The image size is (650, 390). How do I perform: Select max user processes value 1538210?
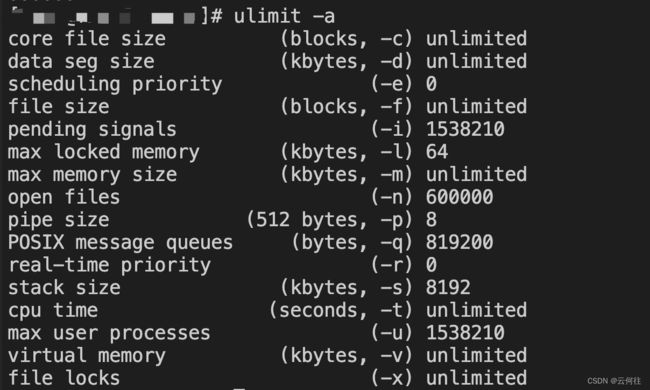[x=465, y=333]
